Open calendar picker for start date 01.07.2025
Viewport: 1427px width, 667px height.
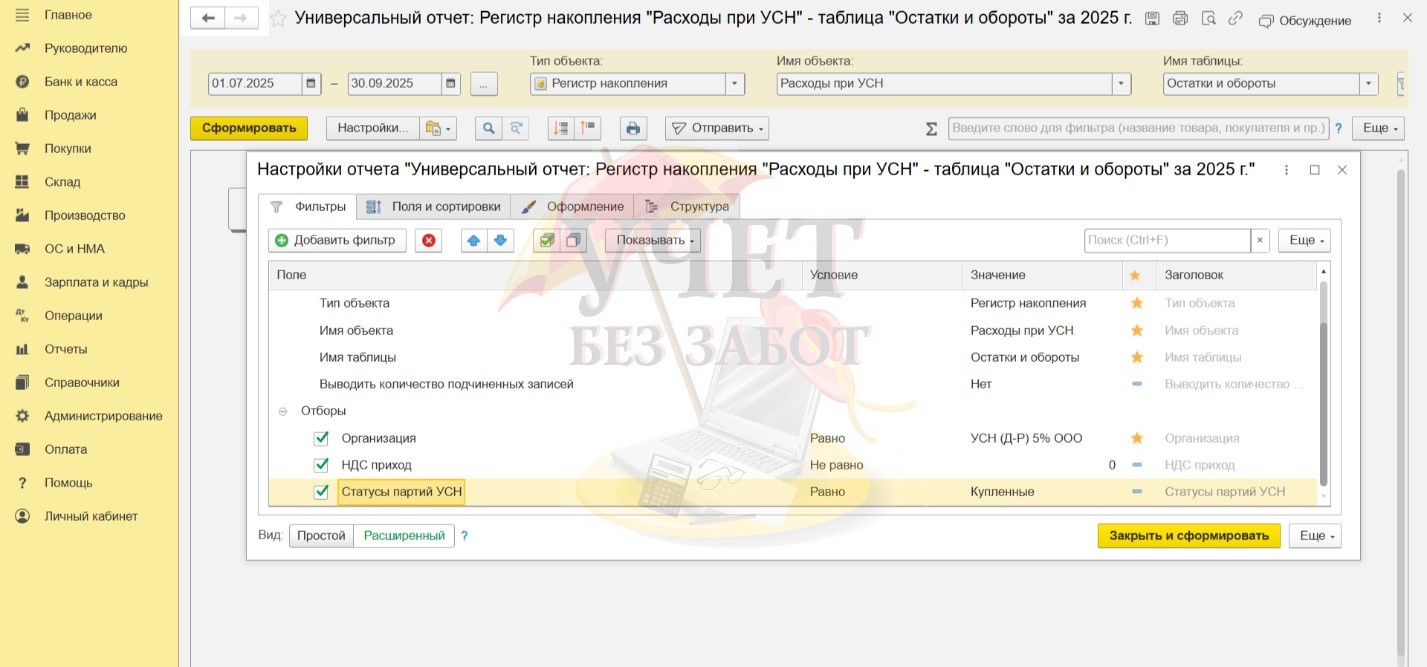[x=312, y=84]
